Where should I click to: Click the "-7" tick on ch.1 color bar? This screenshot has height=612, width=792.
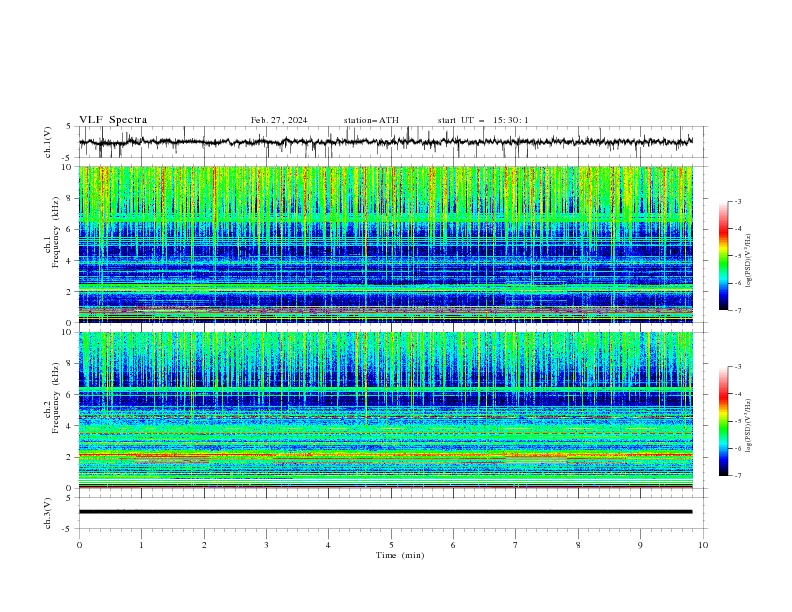pos(738,311)
